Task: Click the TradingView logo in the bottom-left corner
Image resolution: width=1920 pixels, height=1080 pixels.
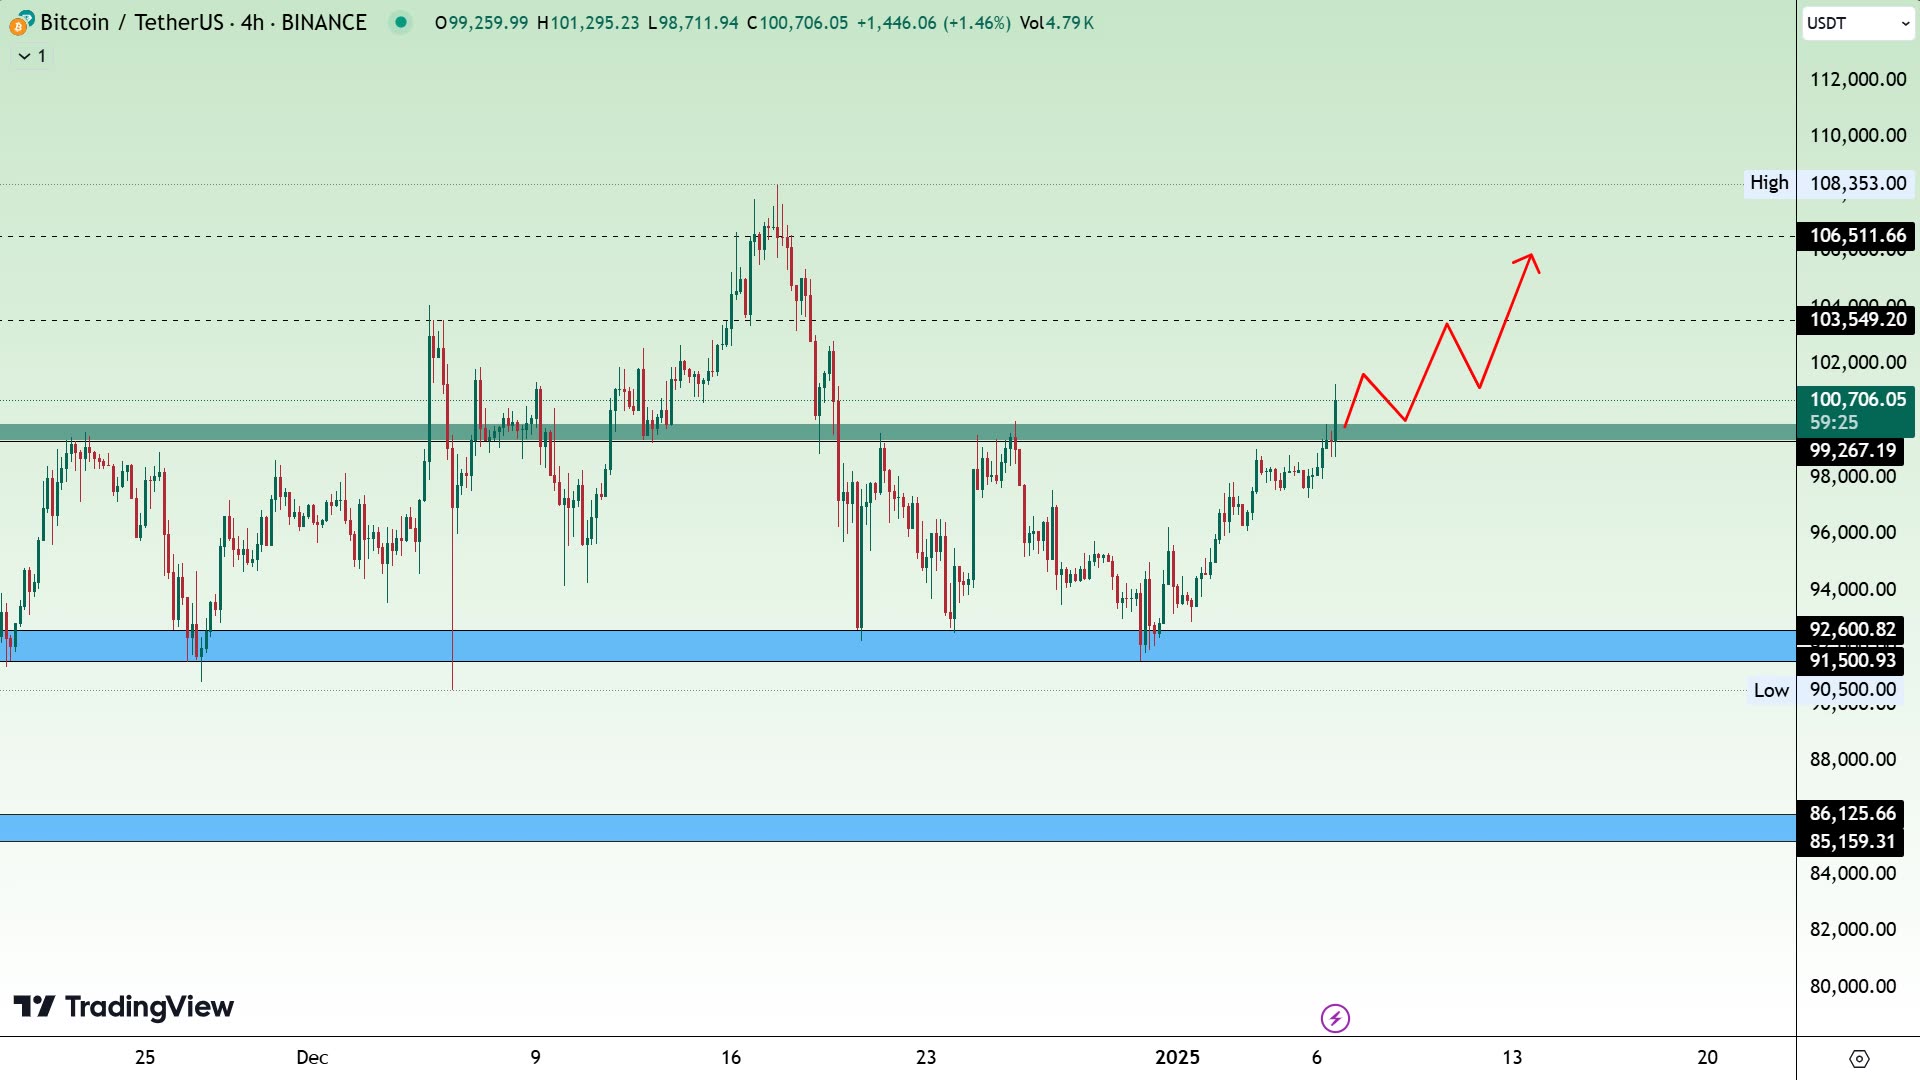Action: coord(125,1007)
